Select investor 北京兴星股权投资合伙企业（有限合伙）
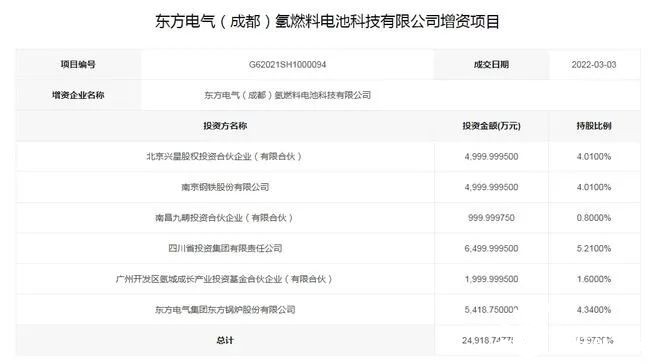This screenshot has width=660, height=364. [225, 157]
